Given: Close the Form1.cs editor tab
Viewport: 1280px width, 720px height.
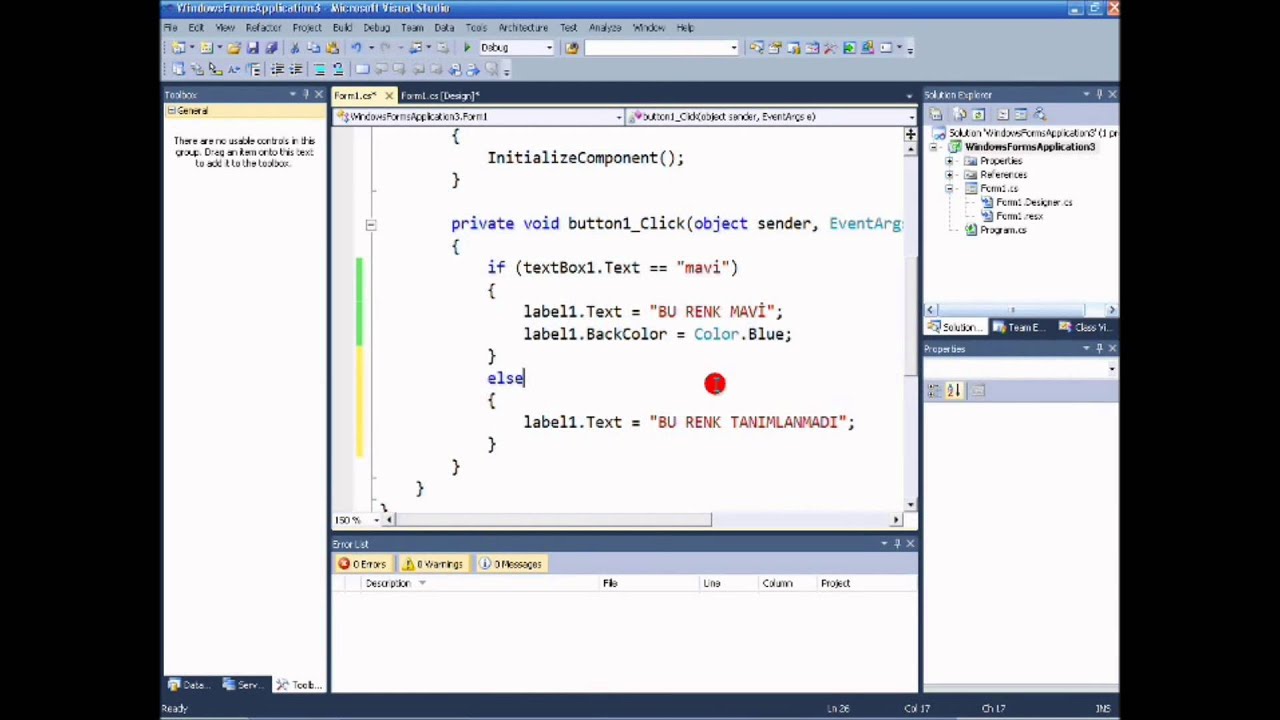Looking at the screenshot, I should tap(389, 96).
